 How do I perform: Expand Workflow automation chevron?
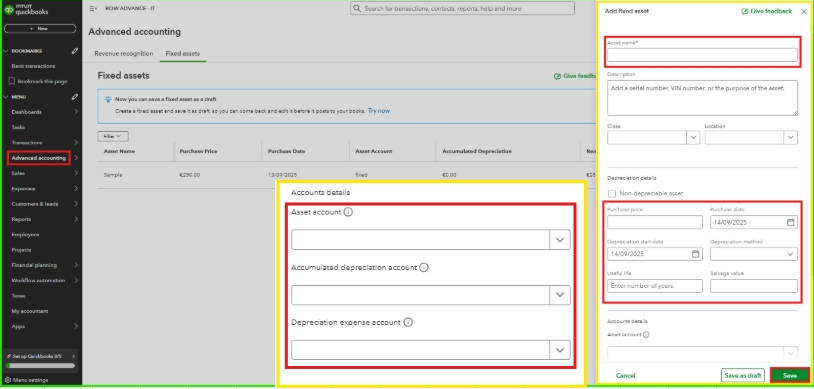[76, 280]
